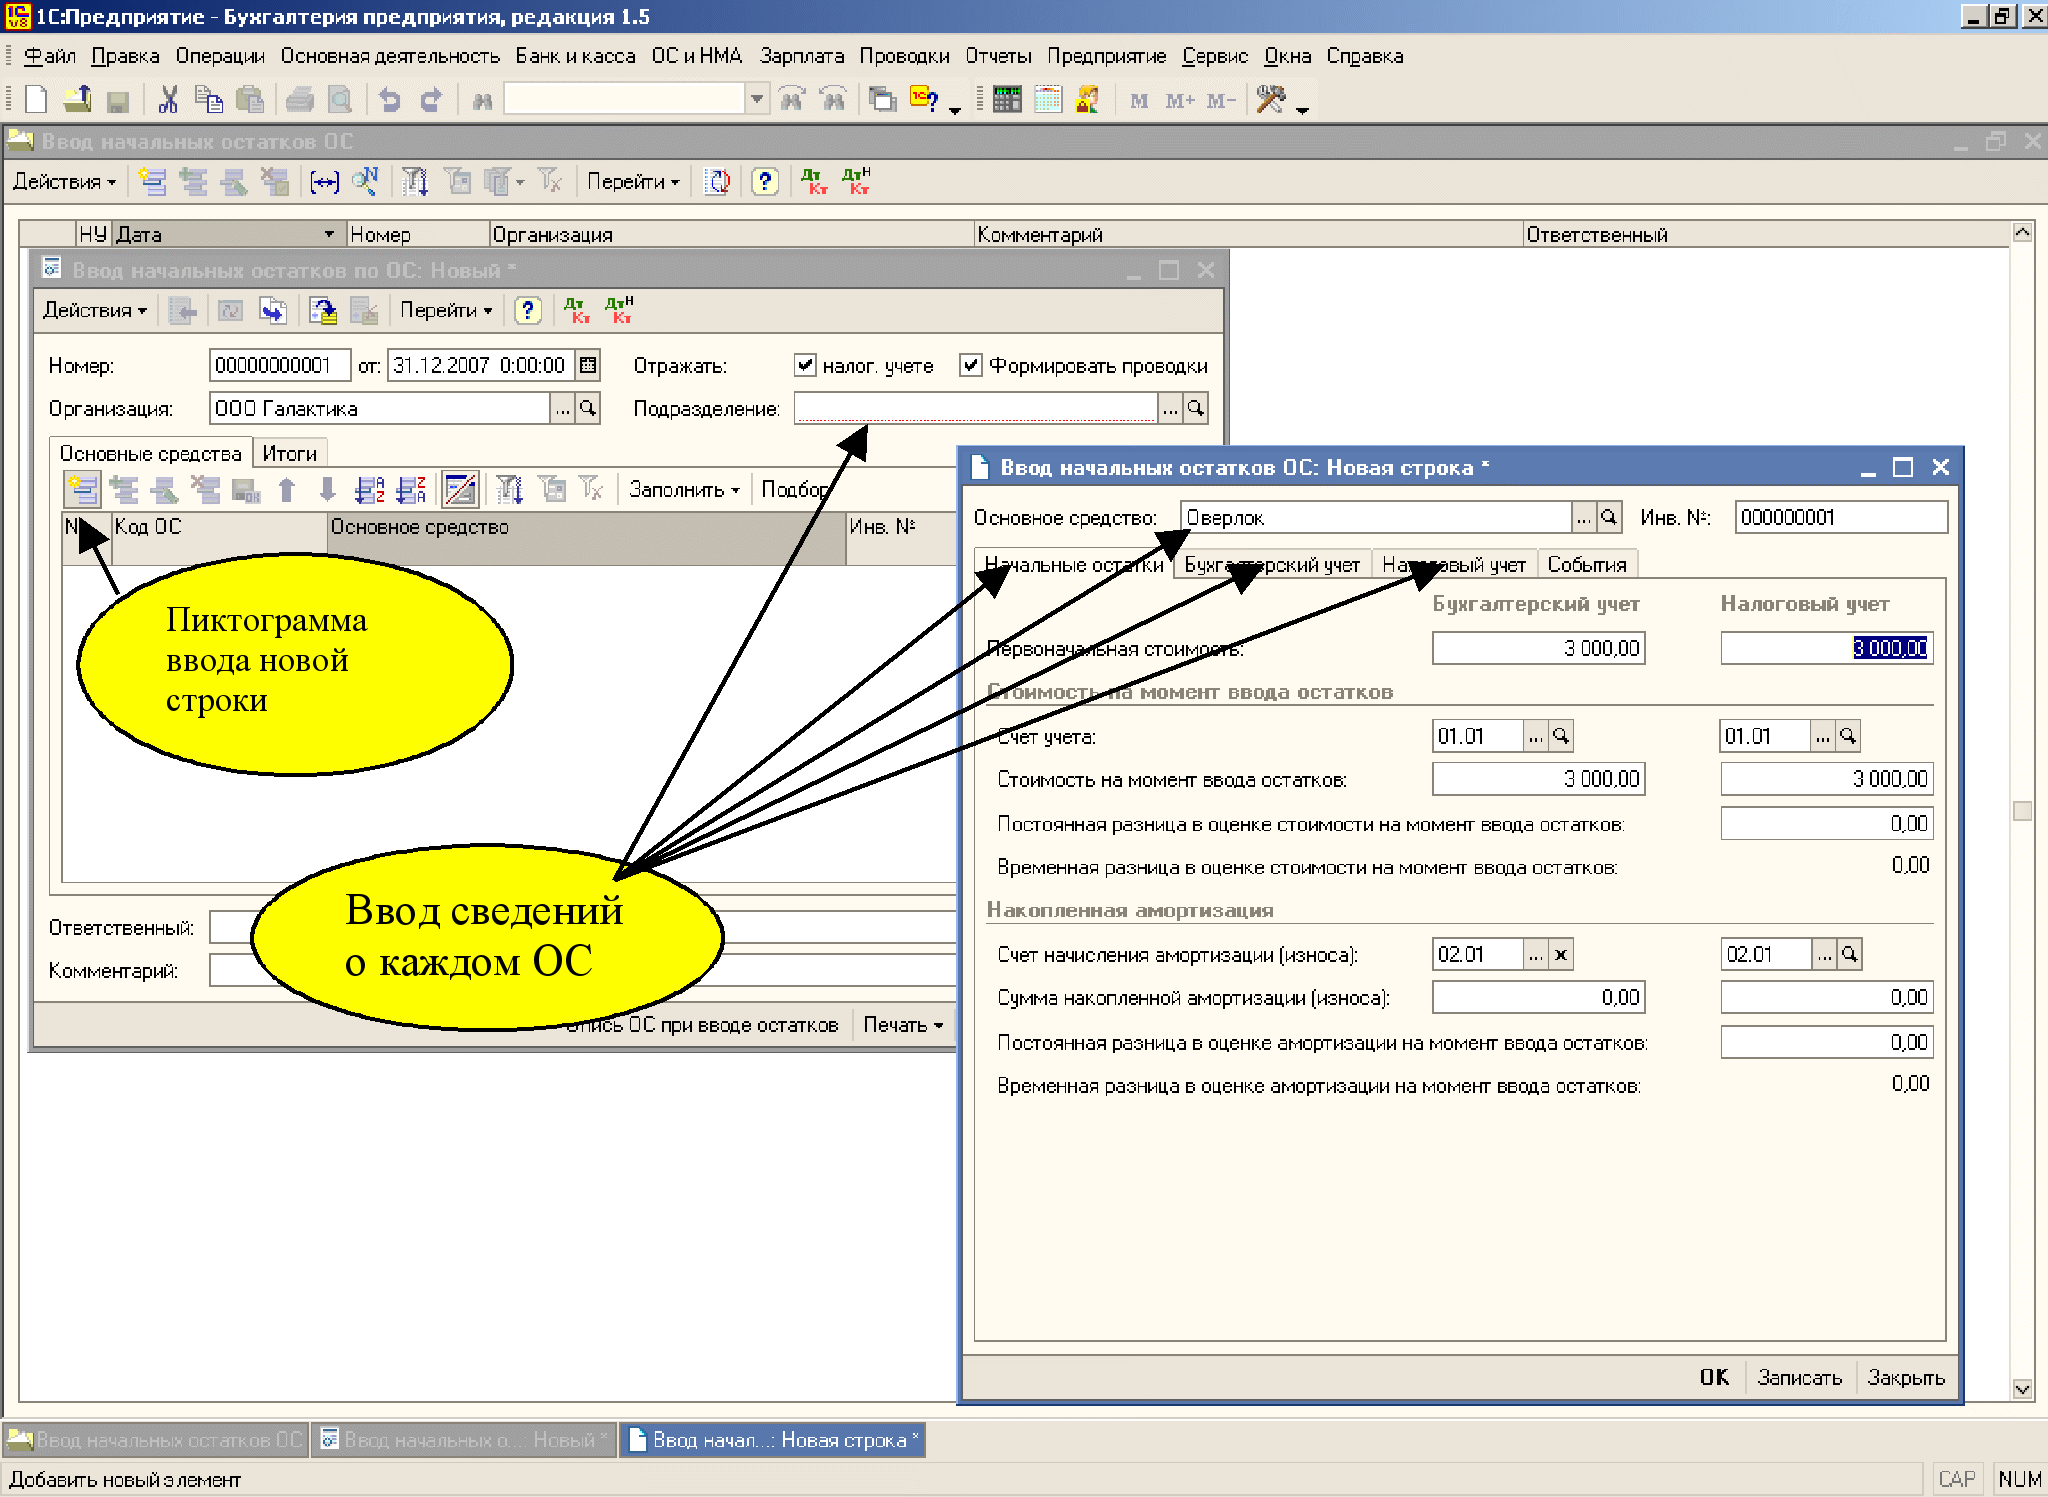This screenshot has width=2048, height=1497.
Task: Click the Open file icon in main toolbar
Action: (77, 99)
